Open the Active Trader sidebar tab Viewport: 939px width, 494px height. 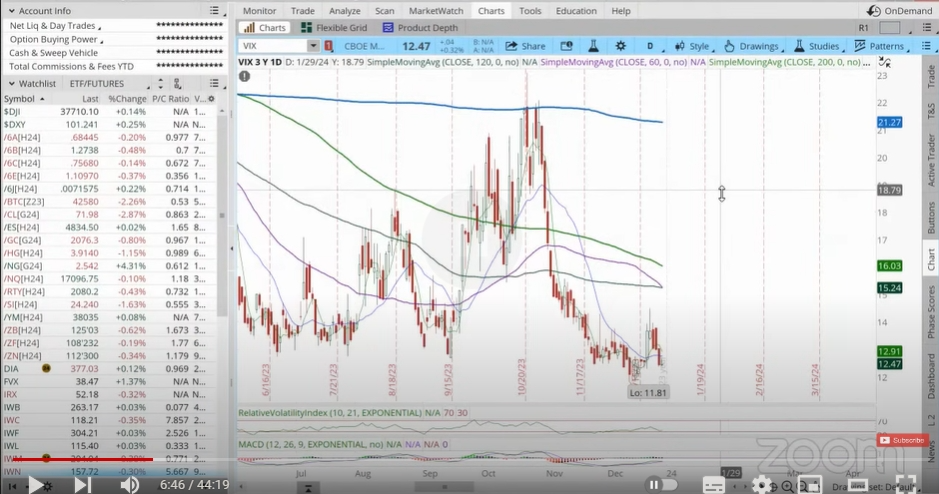[x=931, y=159]
